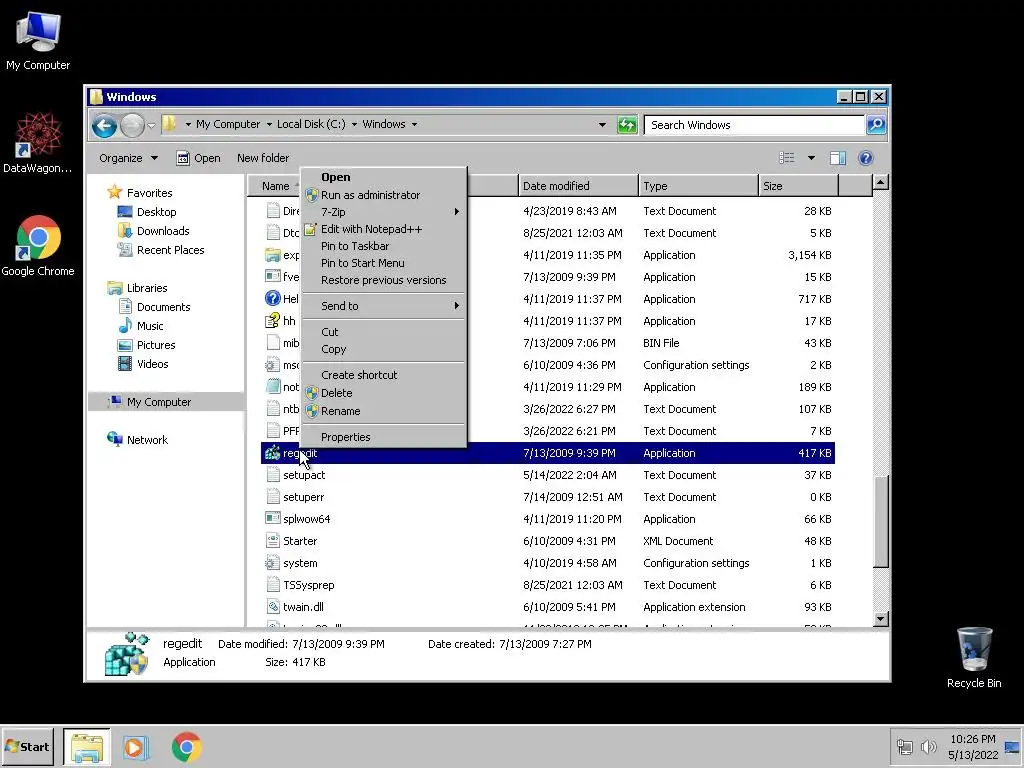Open the Help question mark icon
1024x768 pixels.
pyautogui.click(x=866, y=158)
